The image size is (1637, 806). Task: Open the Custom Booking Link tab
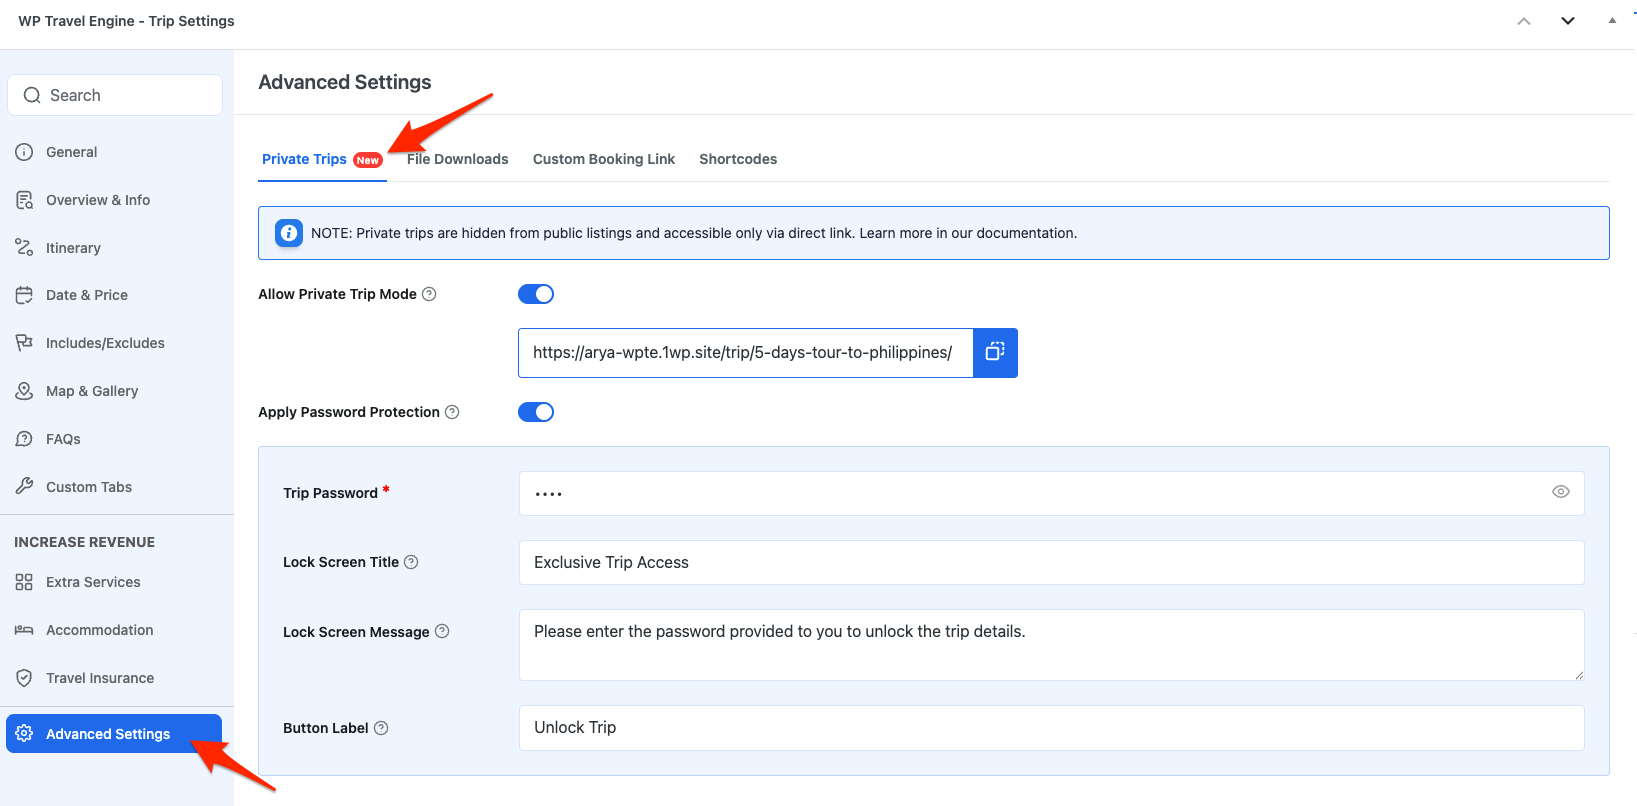pos(603,159)
